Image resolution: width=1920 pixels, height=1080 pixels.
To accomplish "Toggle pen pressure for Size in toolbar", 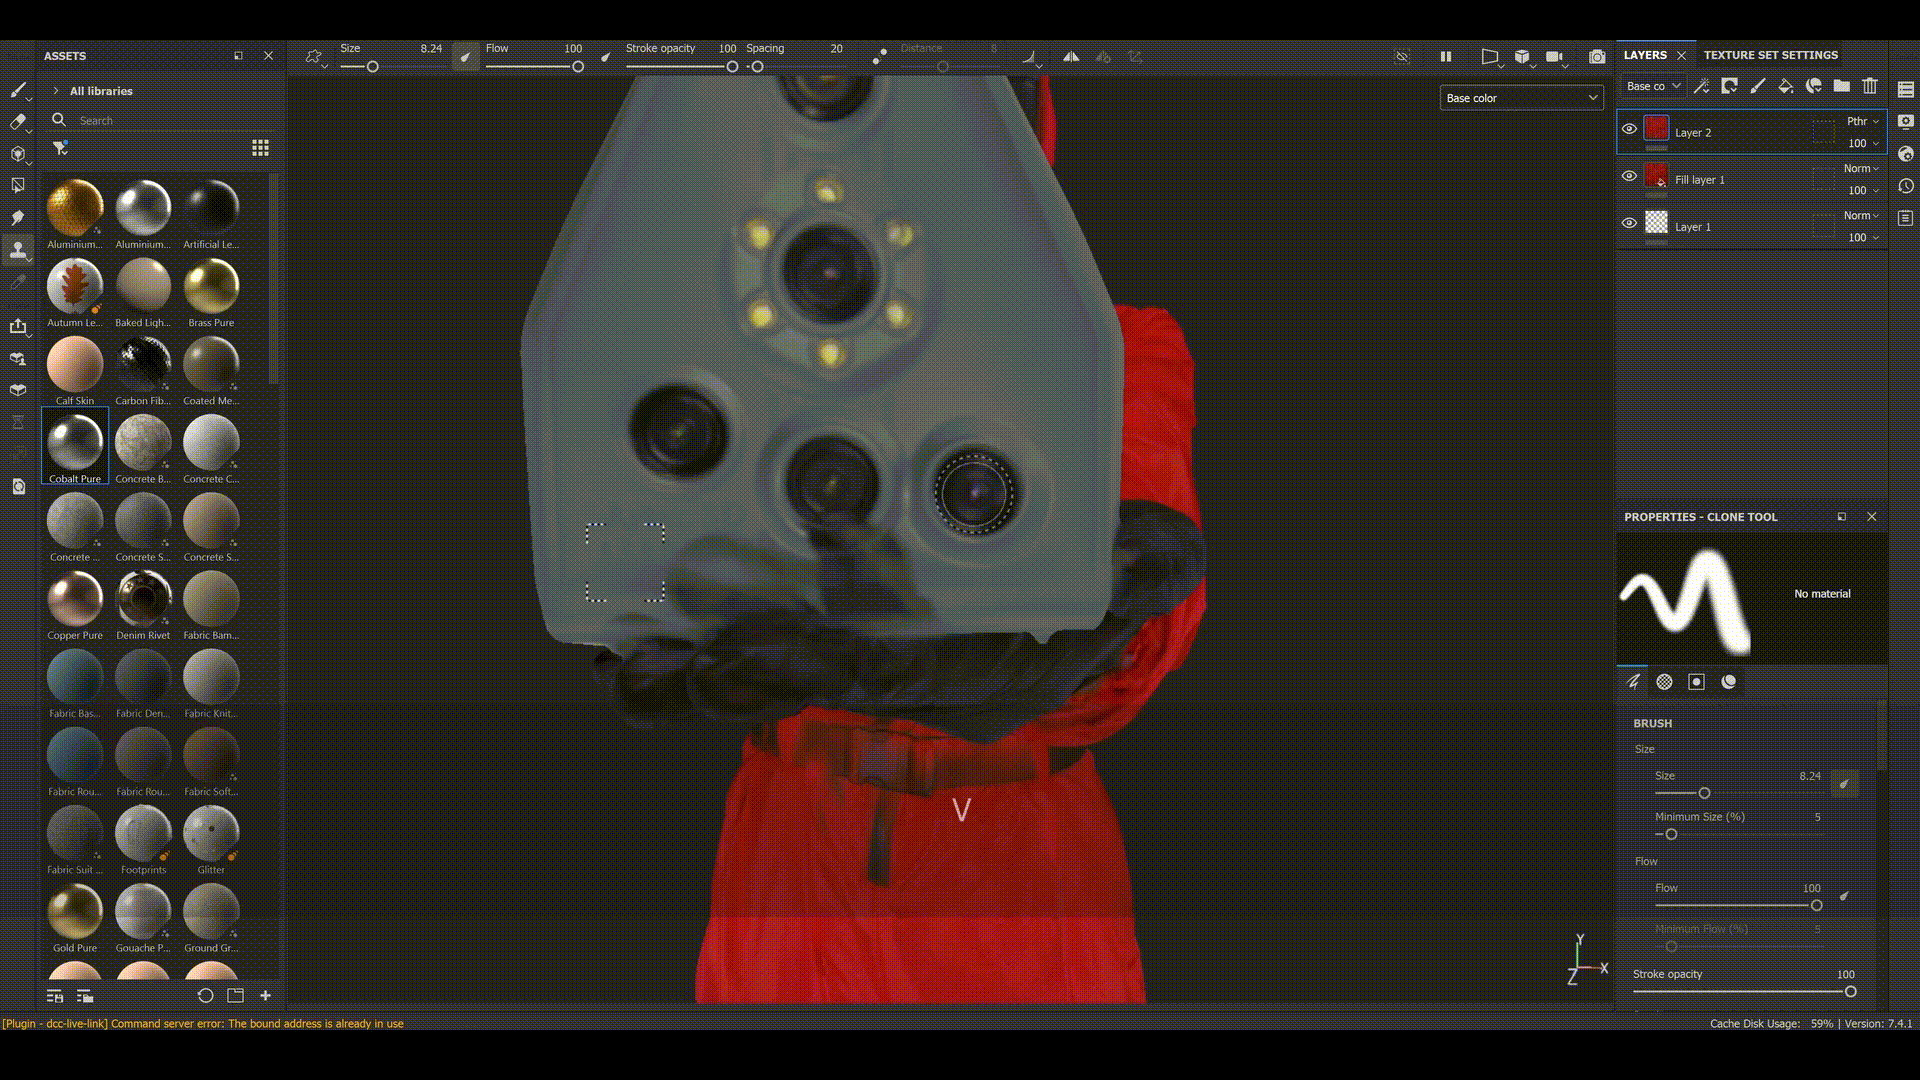I will pos(465,57).
